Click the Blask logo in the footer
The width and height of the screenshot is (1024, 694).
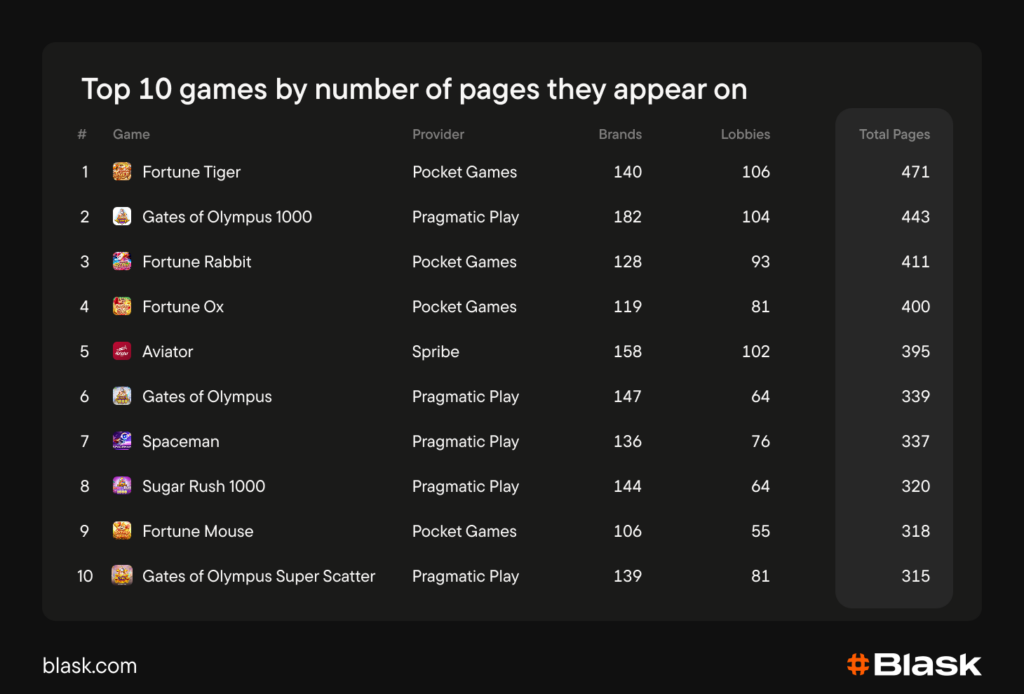coord(914,665)
